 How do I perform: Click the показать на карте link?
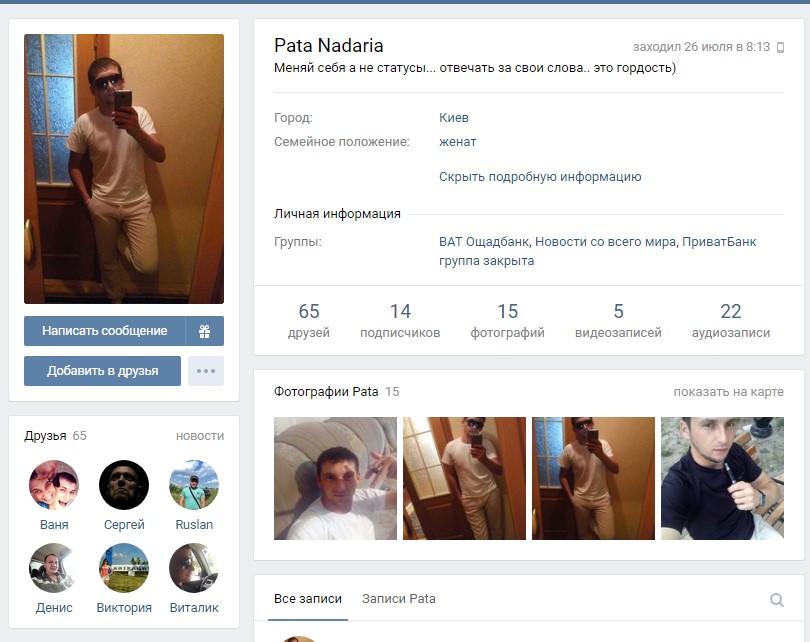coord(728,392)
